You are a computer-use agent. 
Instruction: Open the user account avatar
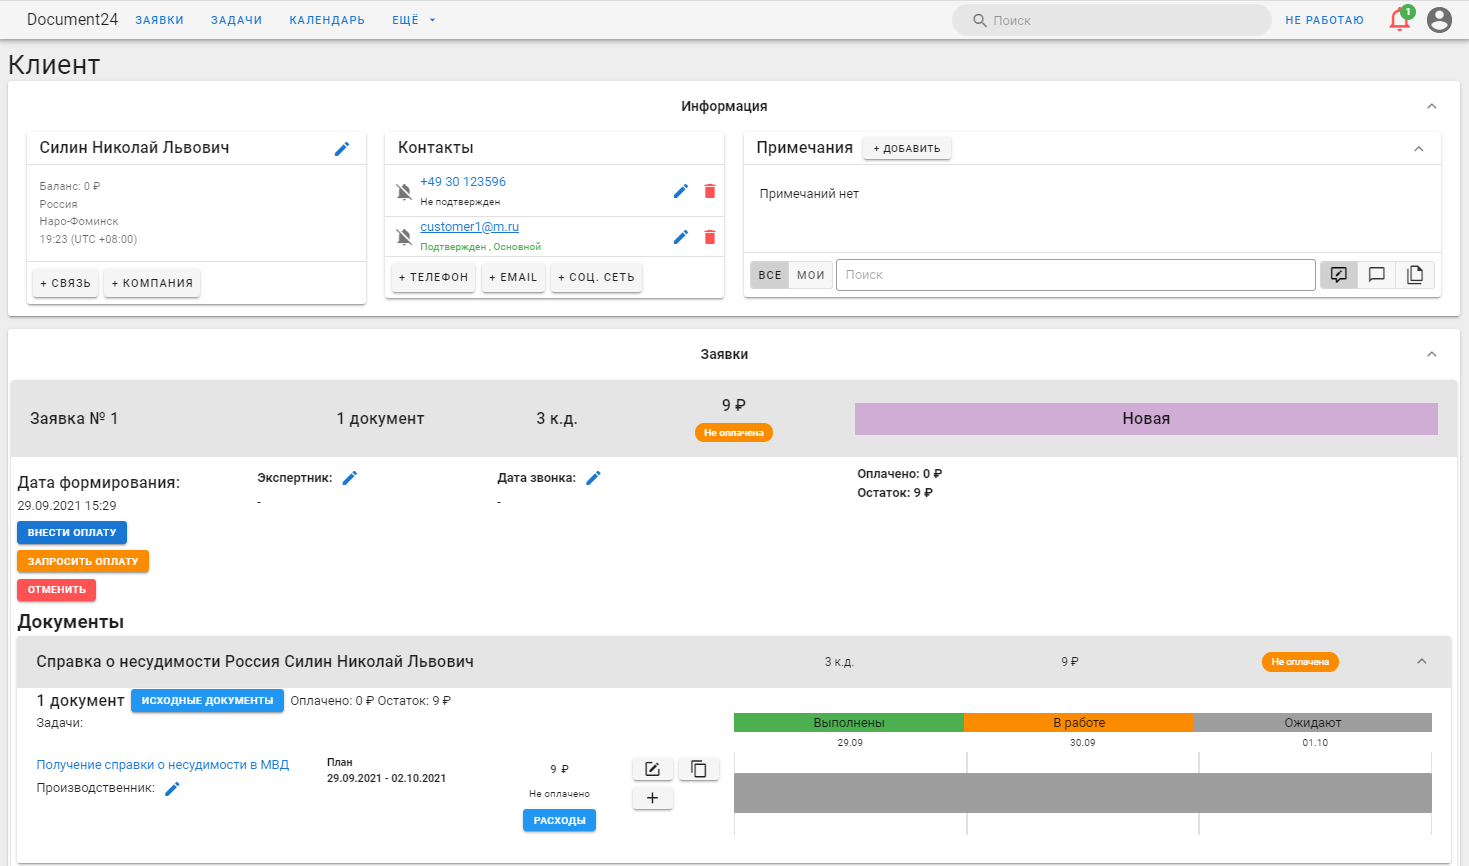(x=1439, y=20)
